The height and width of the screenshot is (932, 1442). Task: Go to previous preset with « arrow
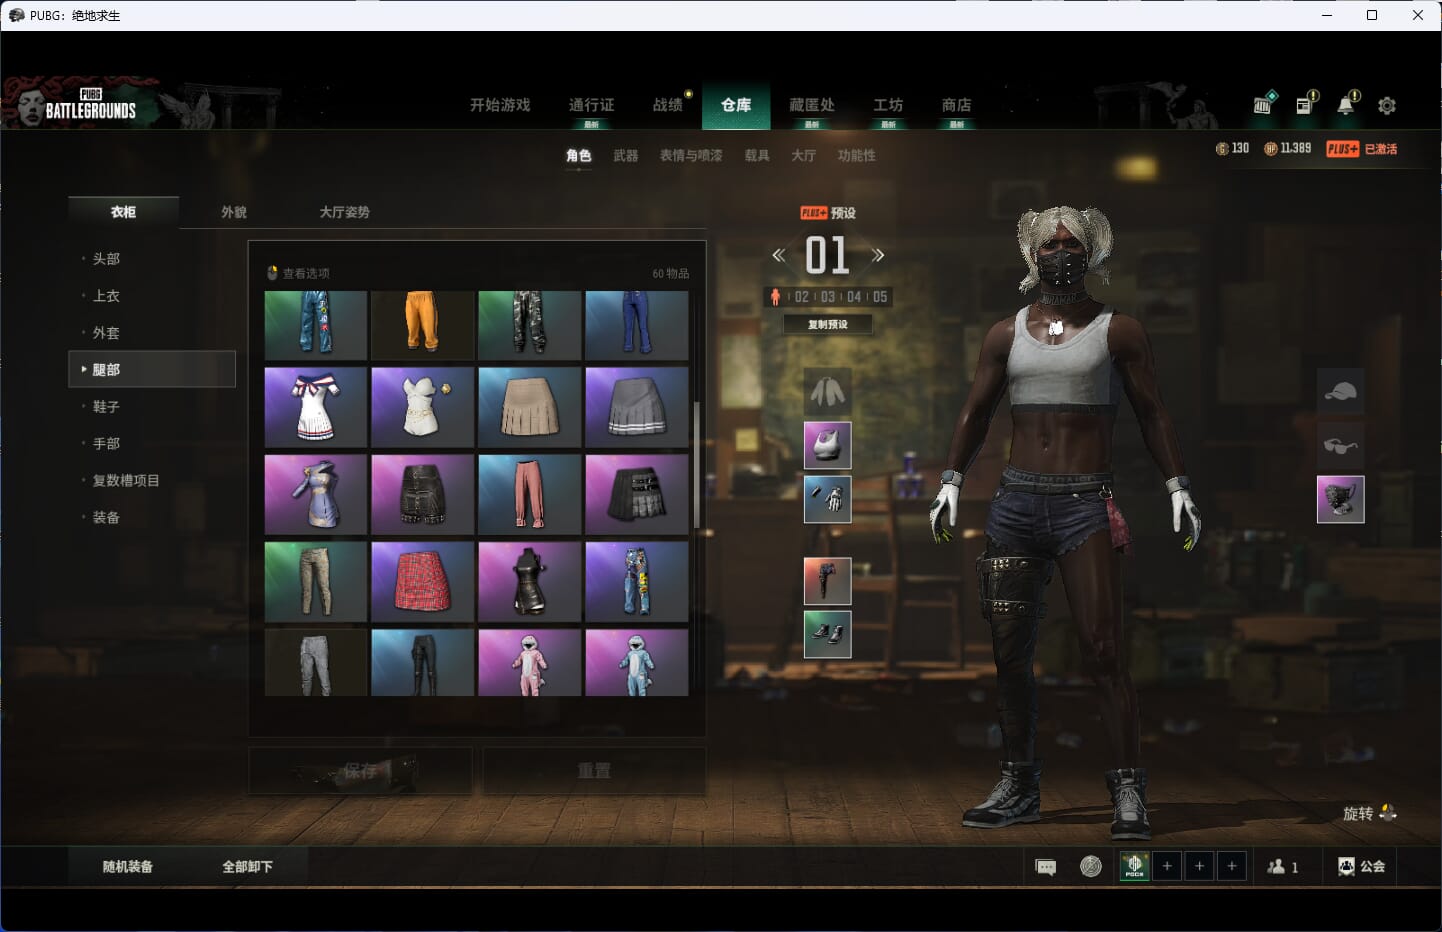coord(778,255)
